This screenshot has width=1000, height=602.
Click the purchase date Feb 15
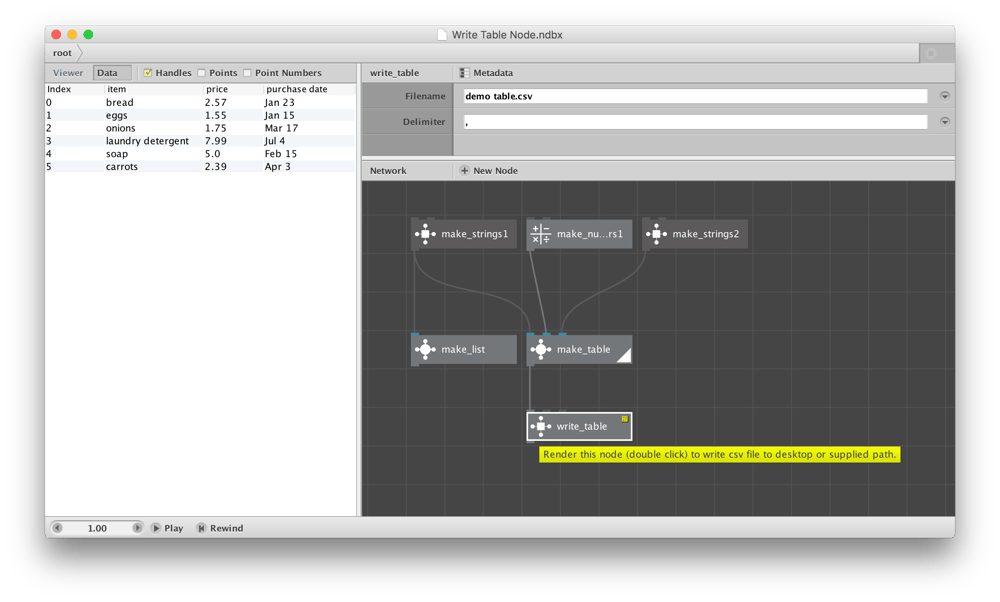click(x=281, y=154)
